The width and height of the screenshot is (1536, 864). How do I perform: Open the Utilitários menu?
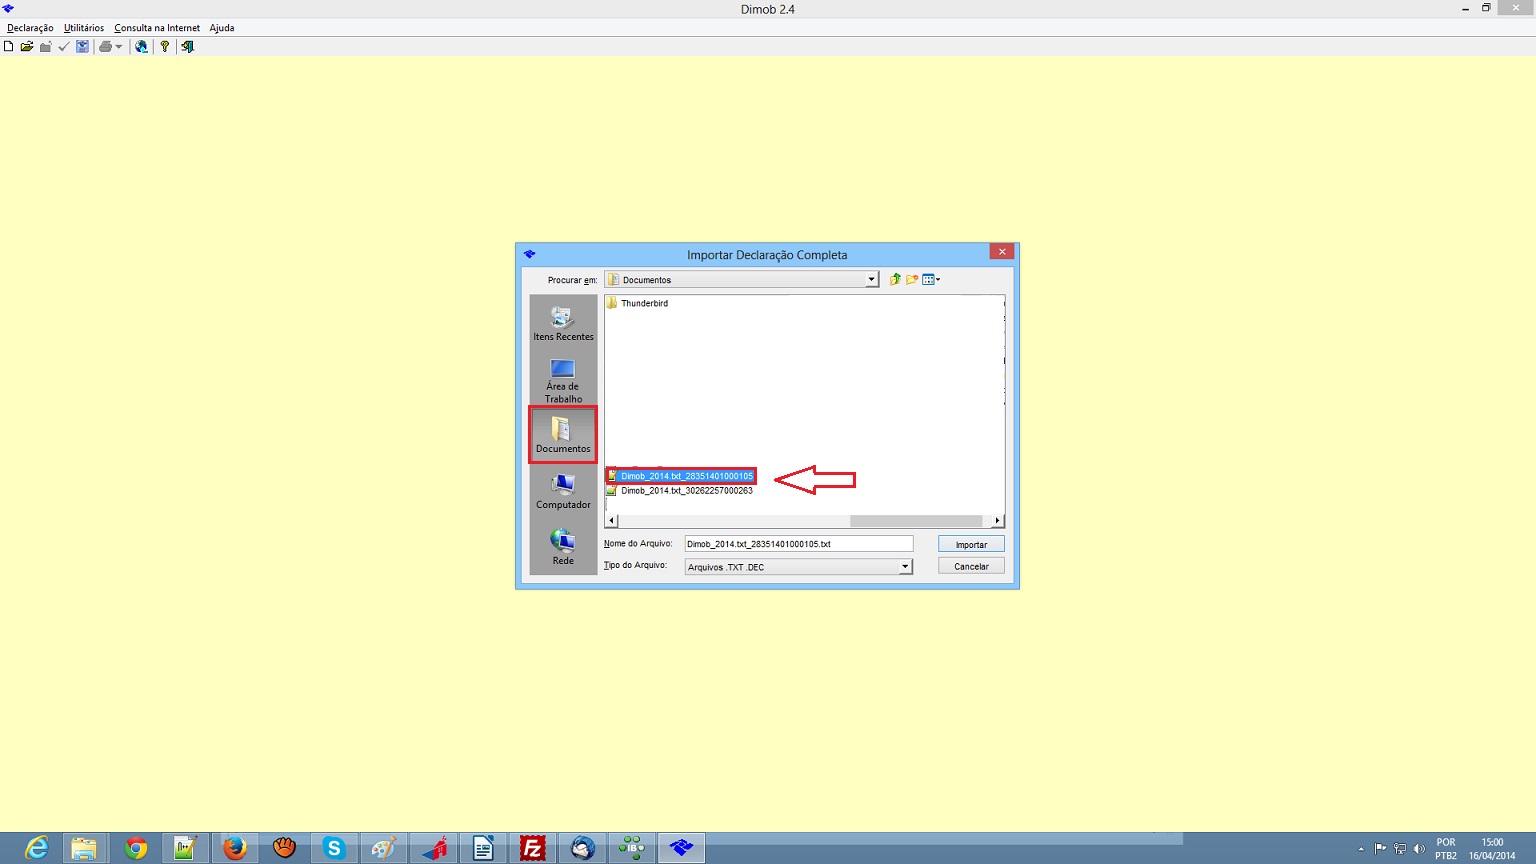click(84, 28)
